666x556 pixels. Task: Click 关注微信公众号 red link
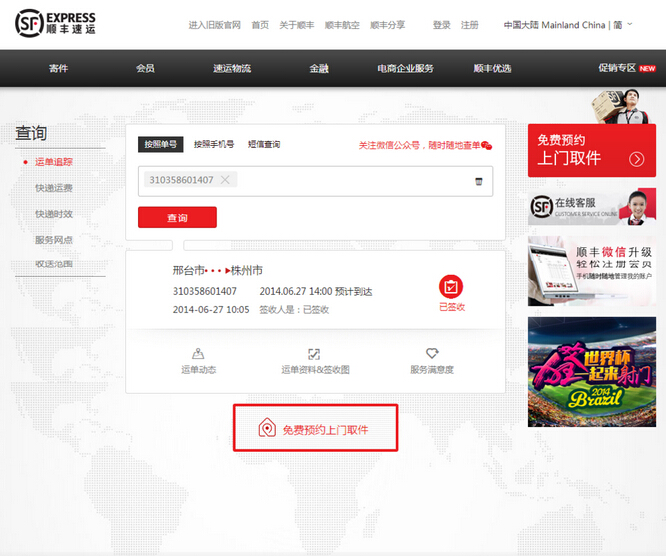point(419,146)
